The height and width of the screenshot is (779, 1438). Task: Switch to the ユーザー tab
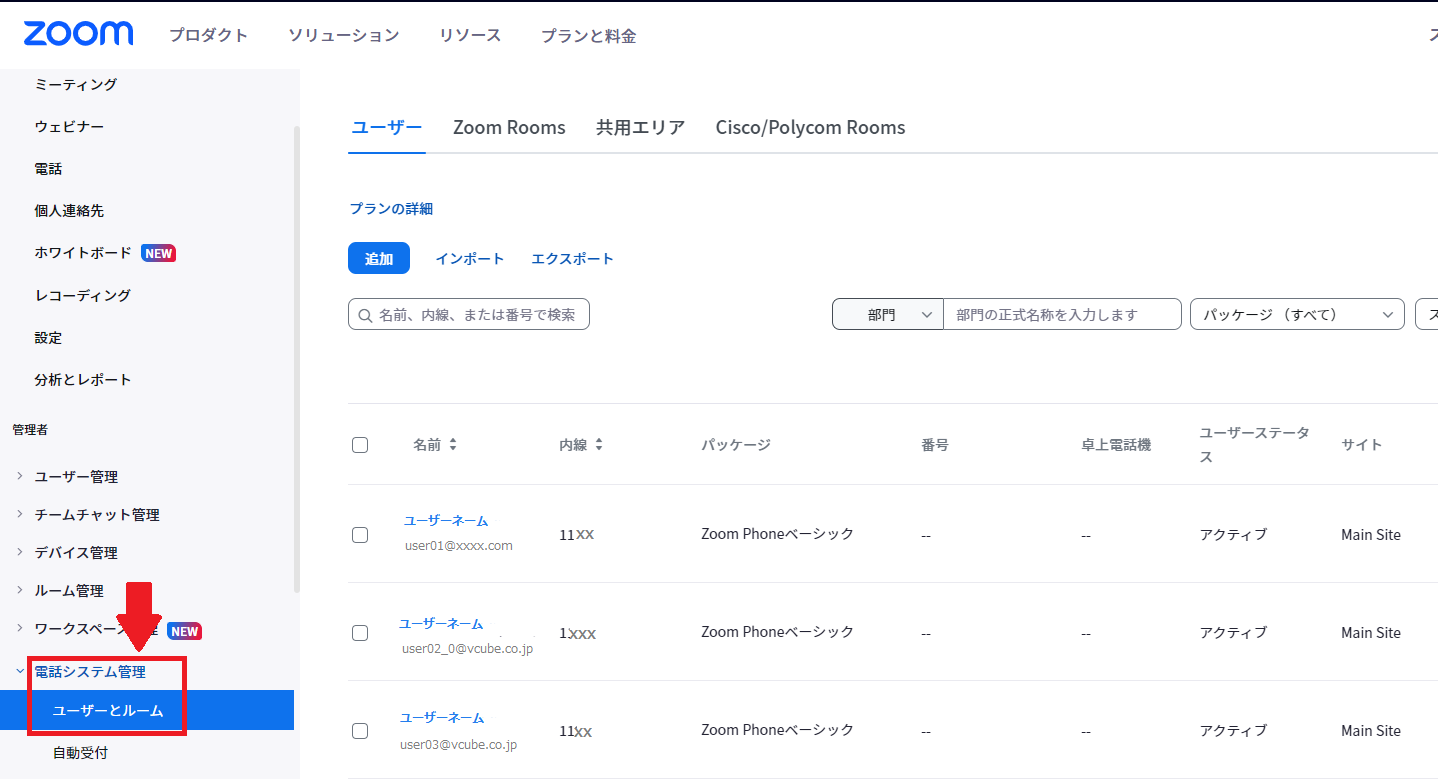[387, 127]
